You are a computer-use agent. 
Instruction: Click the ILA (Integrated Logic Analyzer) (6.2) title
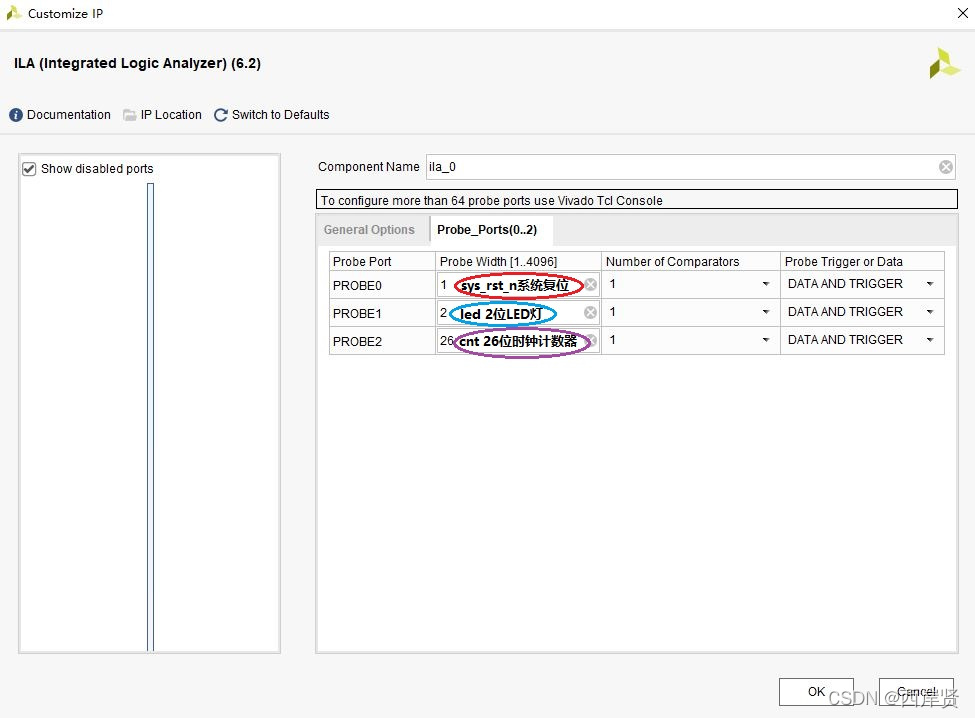[x=137, y=63]
